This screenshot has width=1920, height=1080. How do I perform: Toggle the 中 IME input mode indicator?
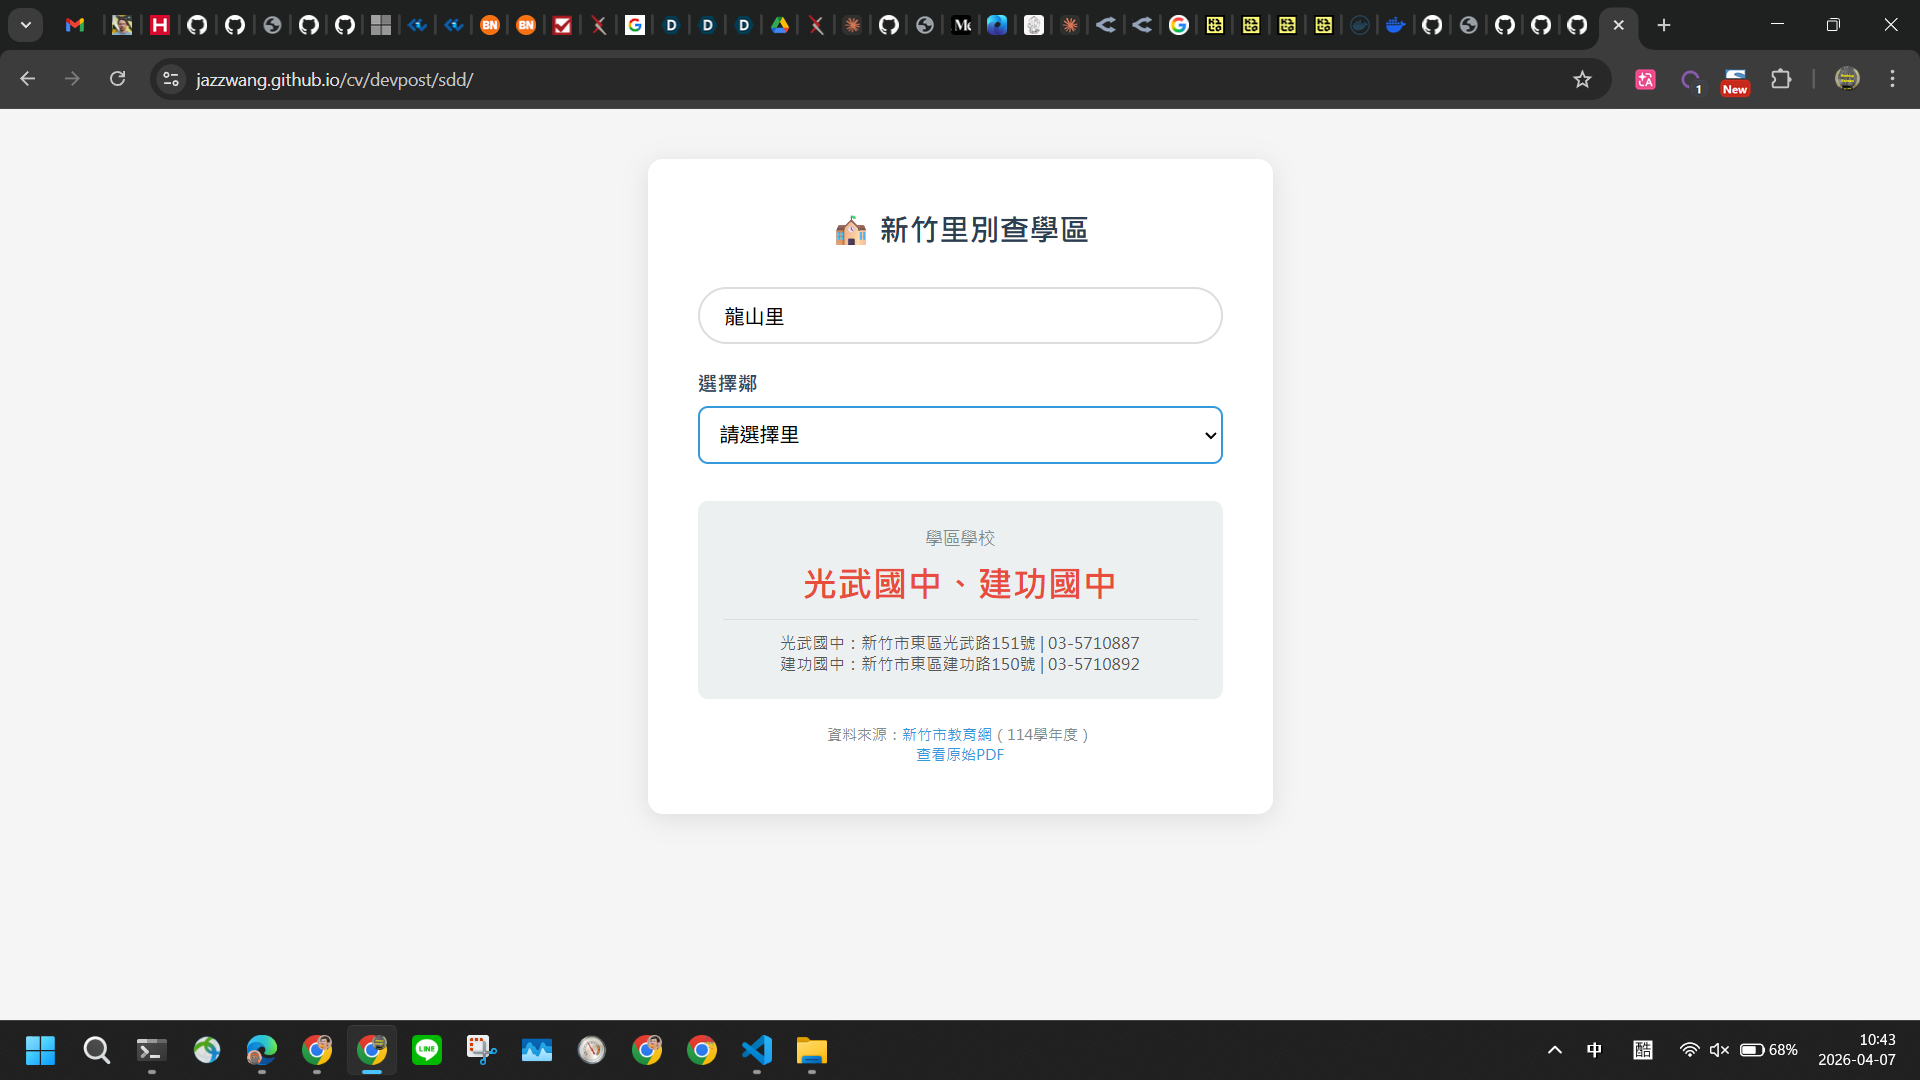(x=1594, y=1050)
